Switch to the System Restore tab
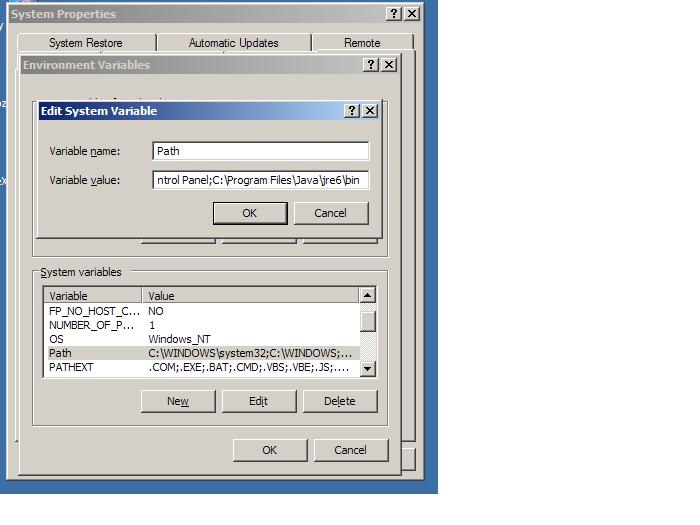Screen dimensions: 700x525 (x=86, y=43)
